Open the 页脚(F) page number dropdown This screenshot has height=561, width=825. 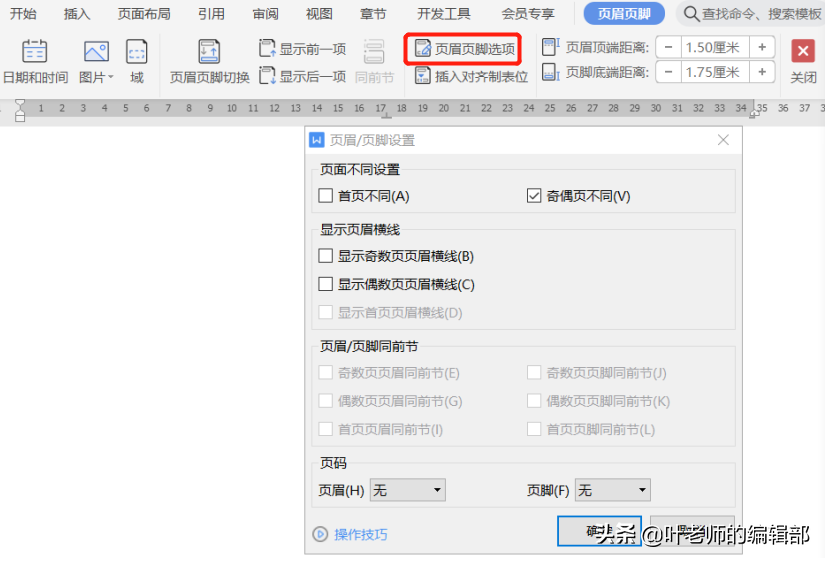[613, 490]
